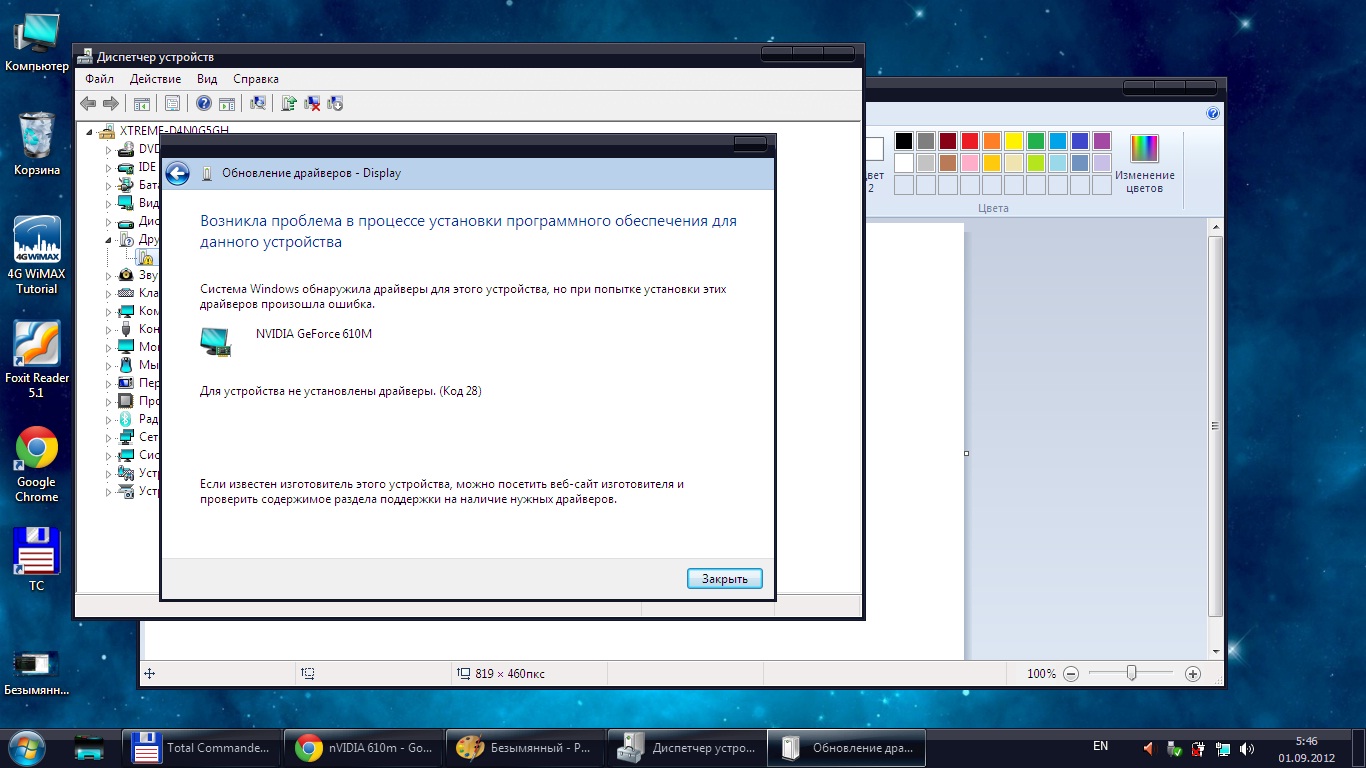Switch to Total Commander in taskbar

[201, 748]
